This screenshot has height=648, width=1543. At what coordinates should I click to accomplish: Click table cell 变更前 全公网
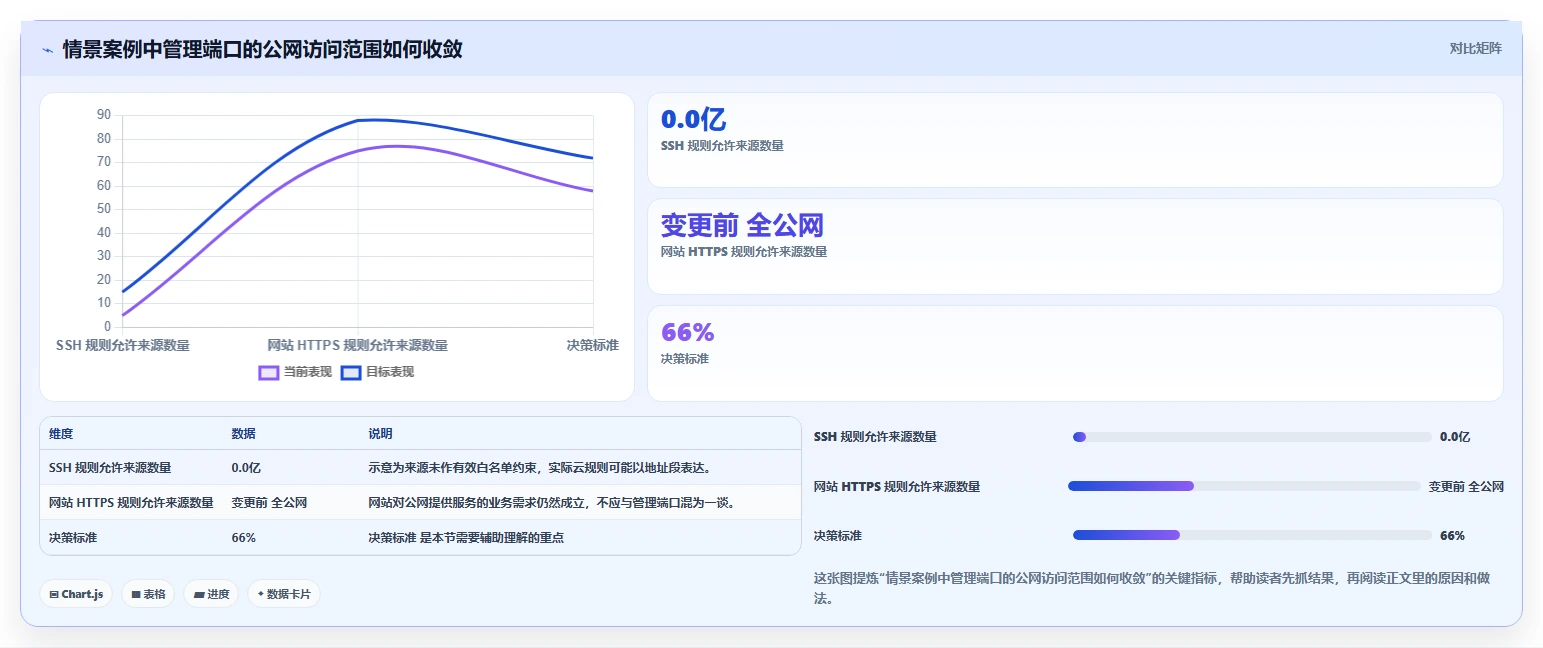pos(269,503)
